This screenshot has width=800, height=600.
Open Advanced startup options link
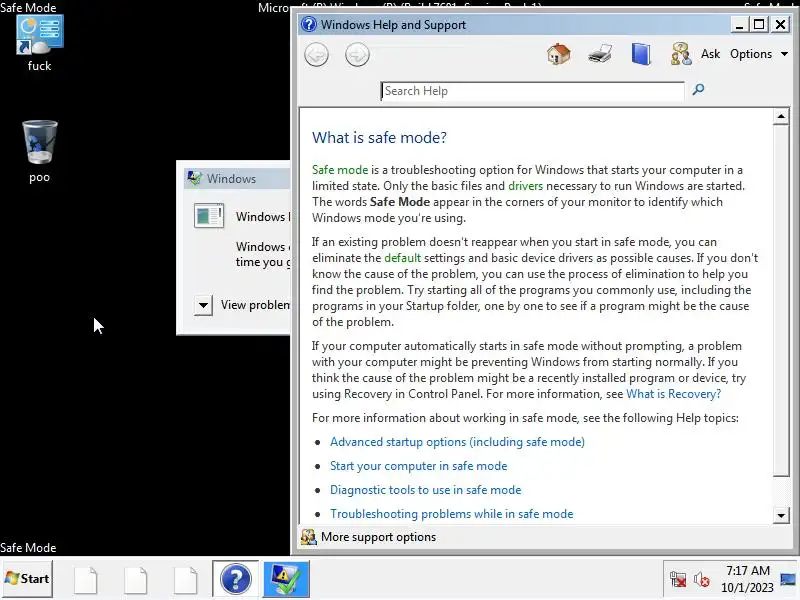pyautogui.click(x=457, y=442)
